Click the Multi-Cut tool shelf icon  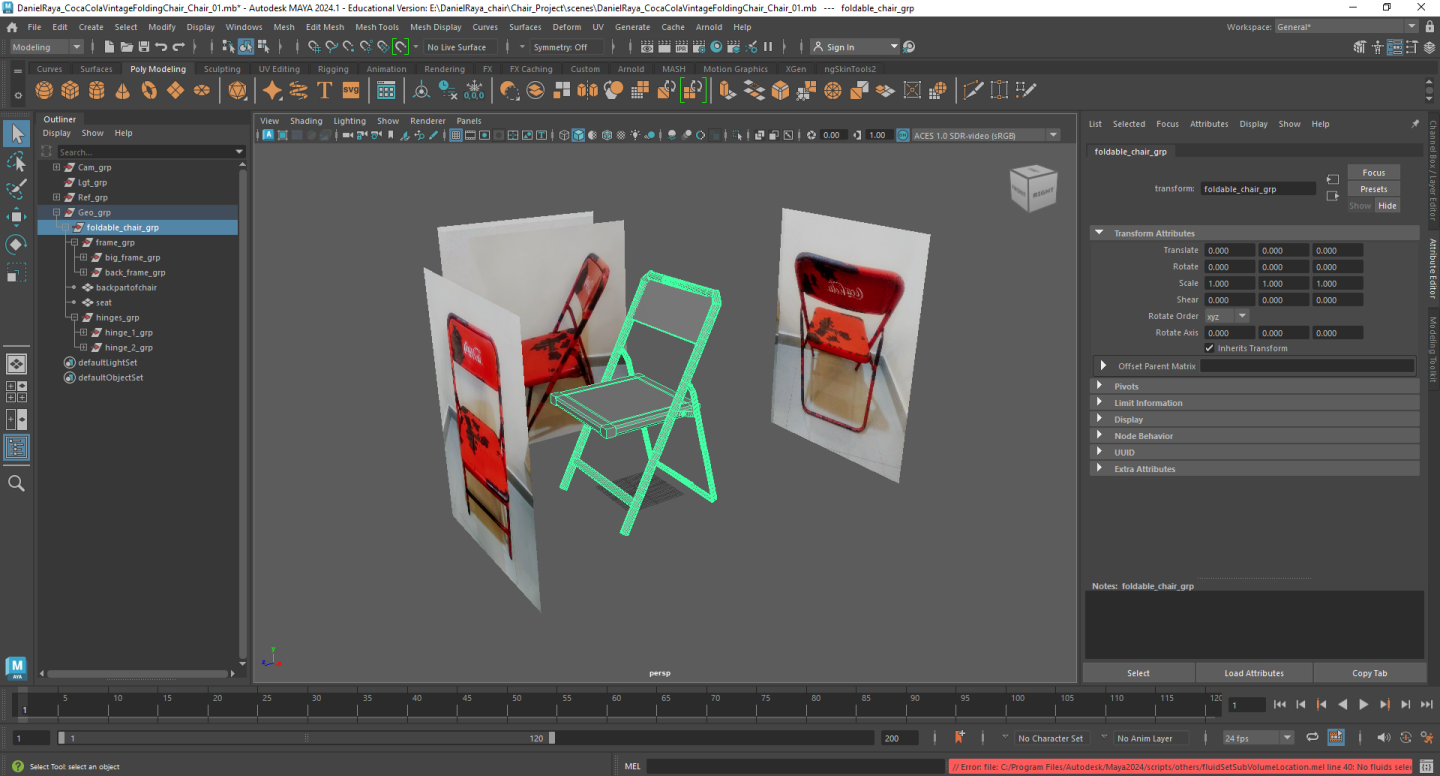tap(973, 91)
